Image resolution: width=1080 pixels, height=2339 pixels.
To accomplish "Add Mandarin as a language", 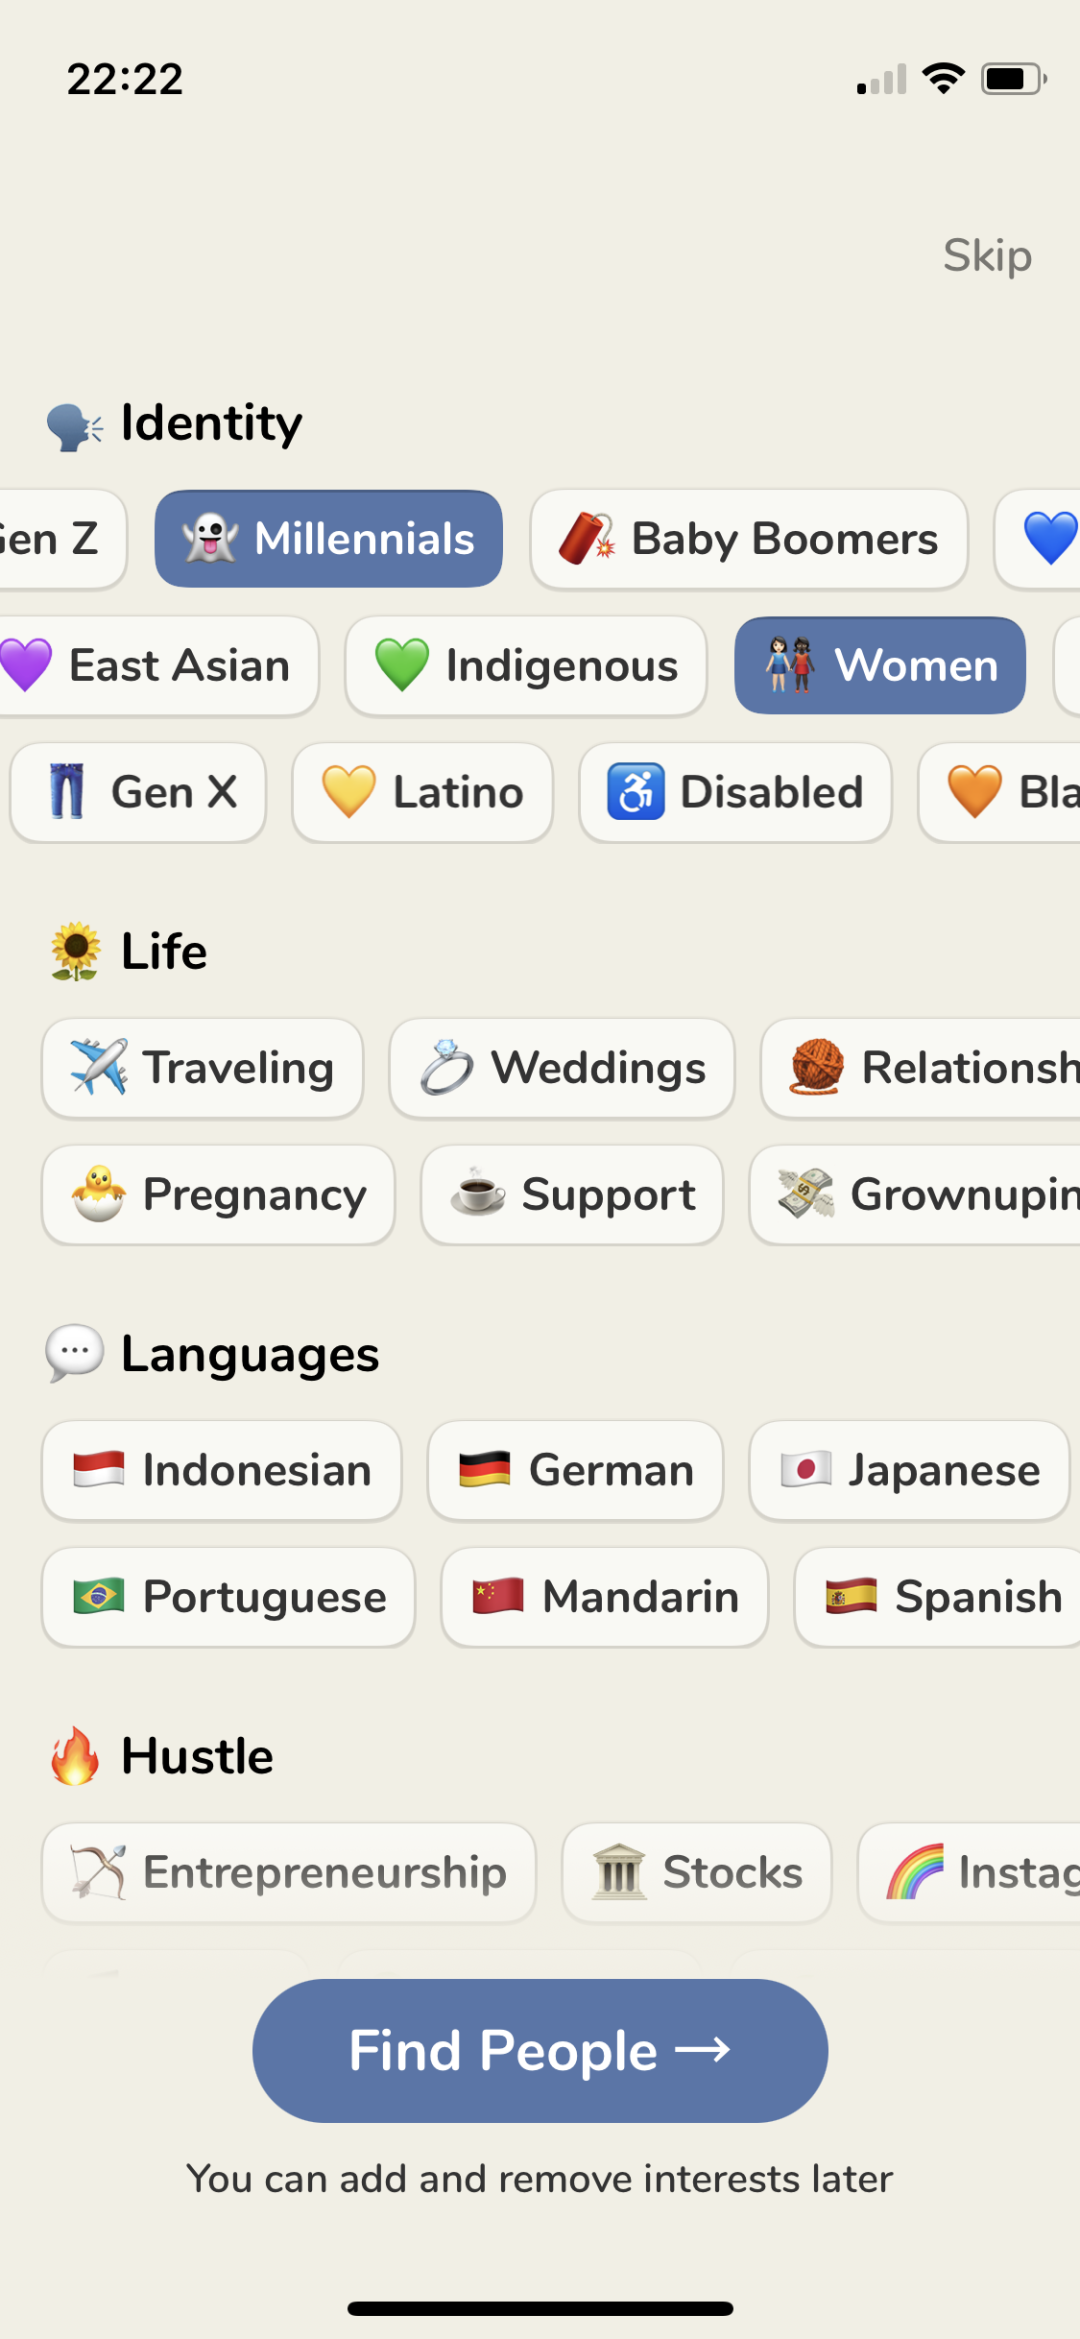I will click(x=604, y=1596).
